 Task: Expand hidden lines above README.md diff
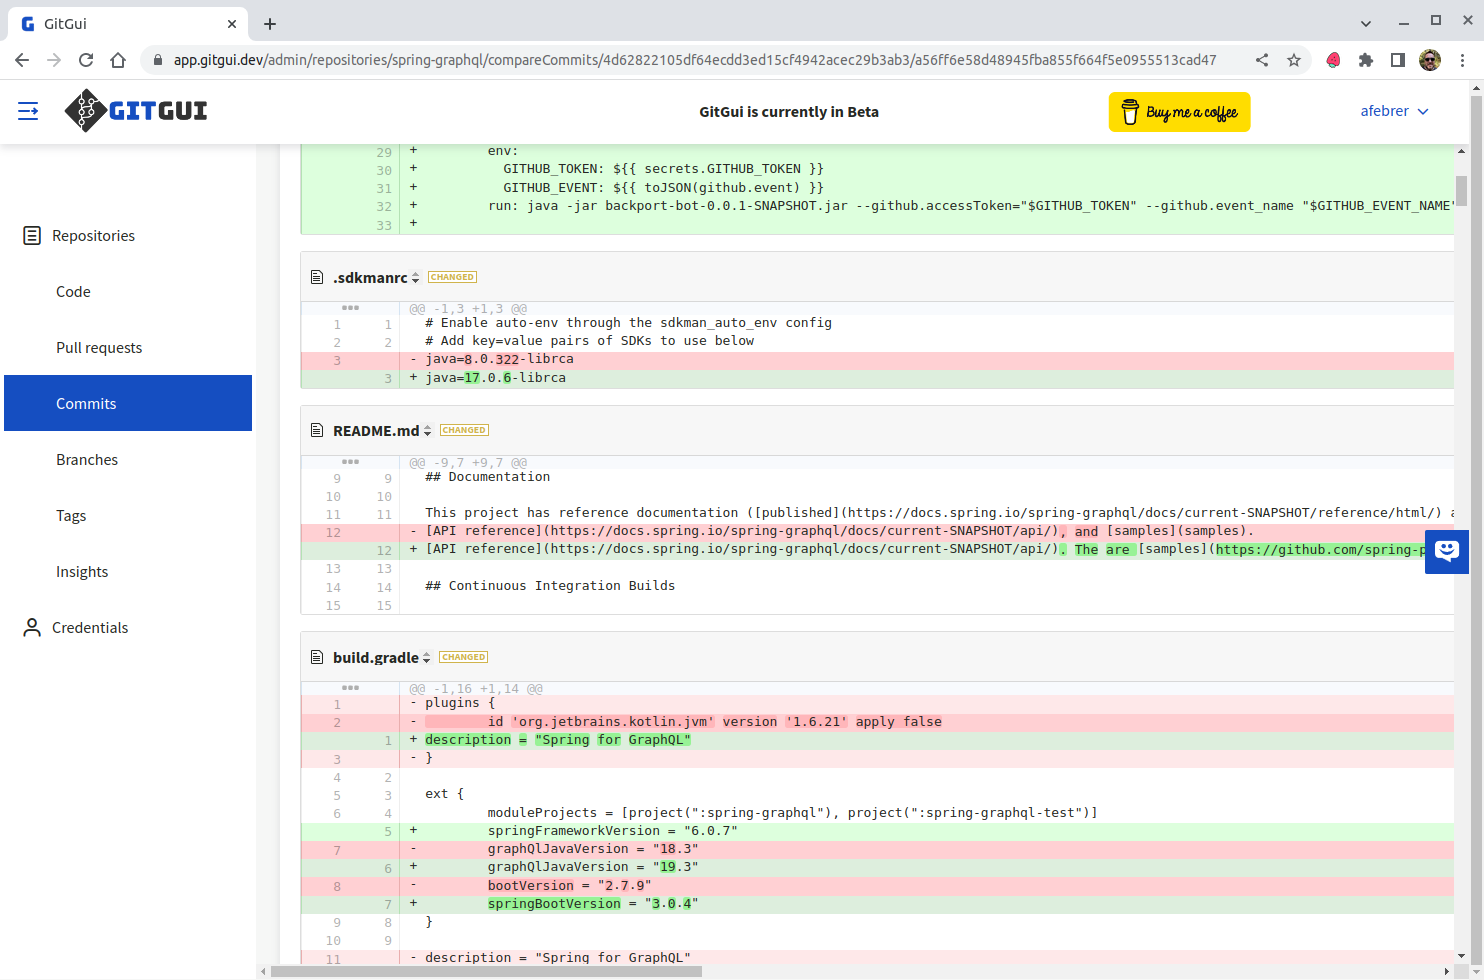(x=350, y=462)
